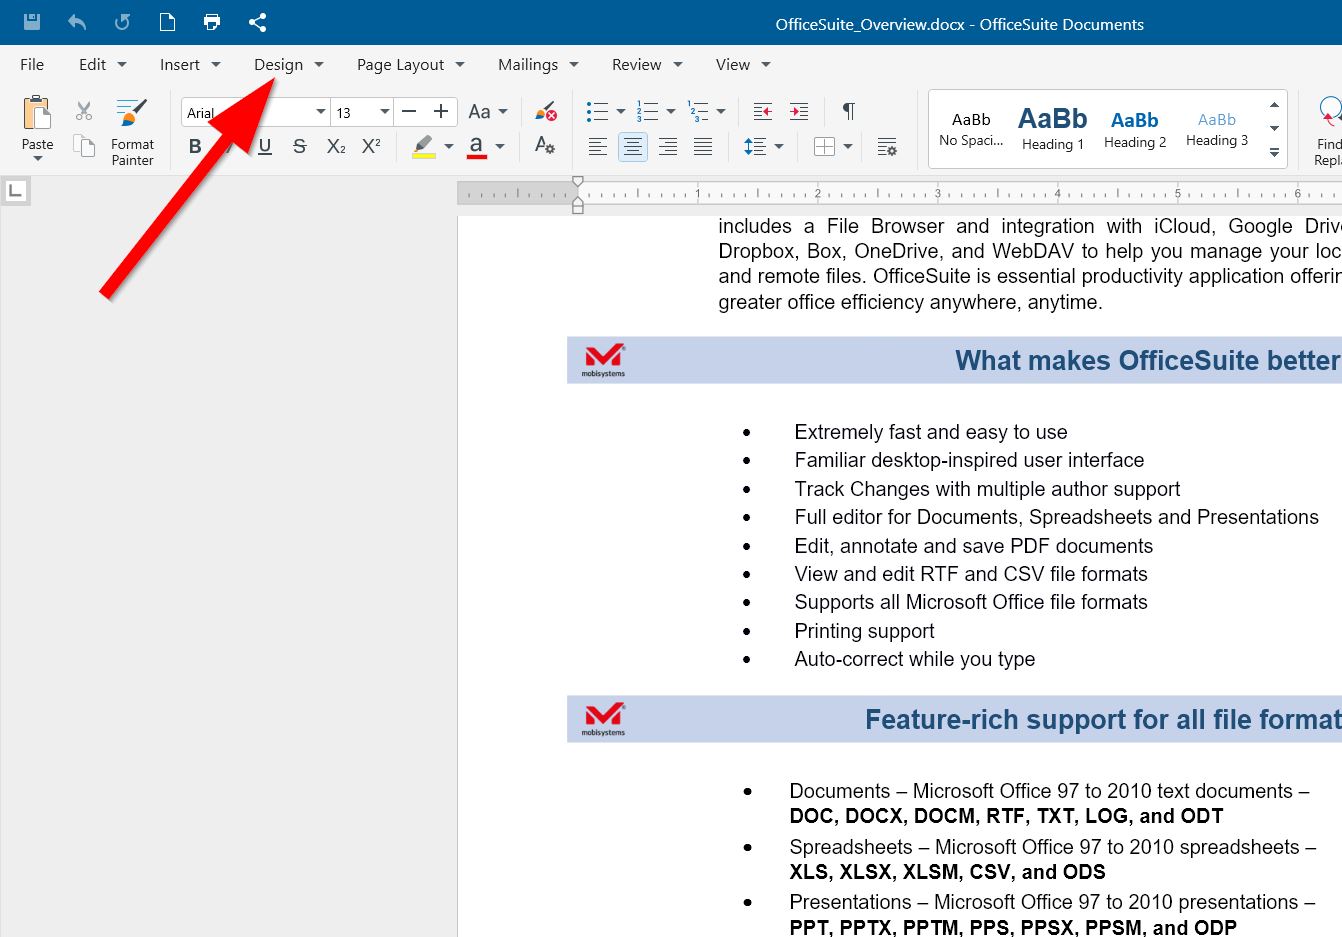
Task: Click the Print icon
Action: click(x=212, y=22)
